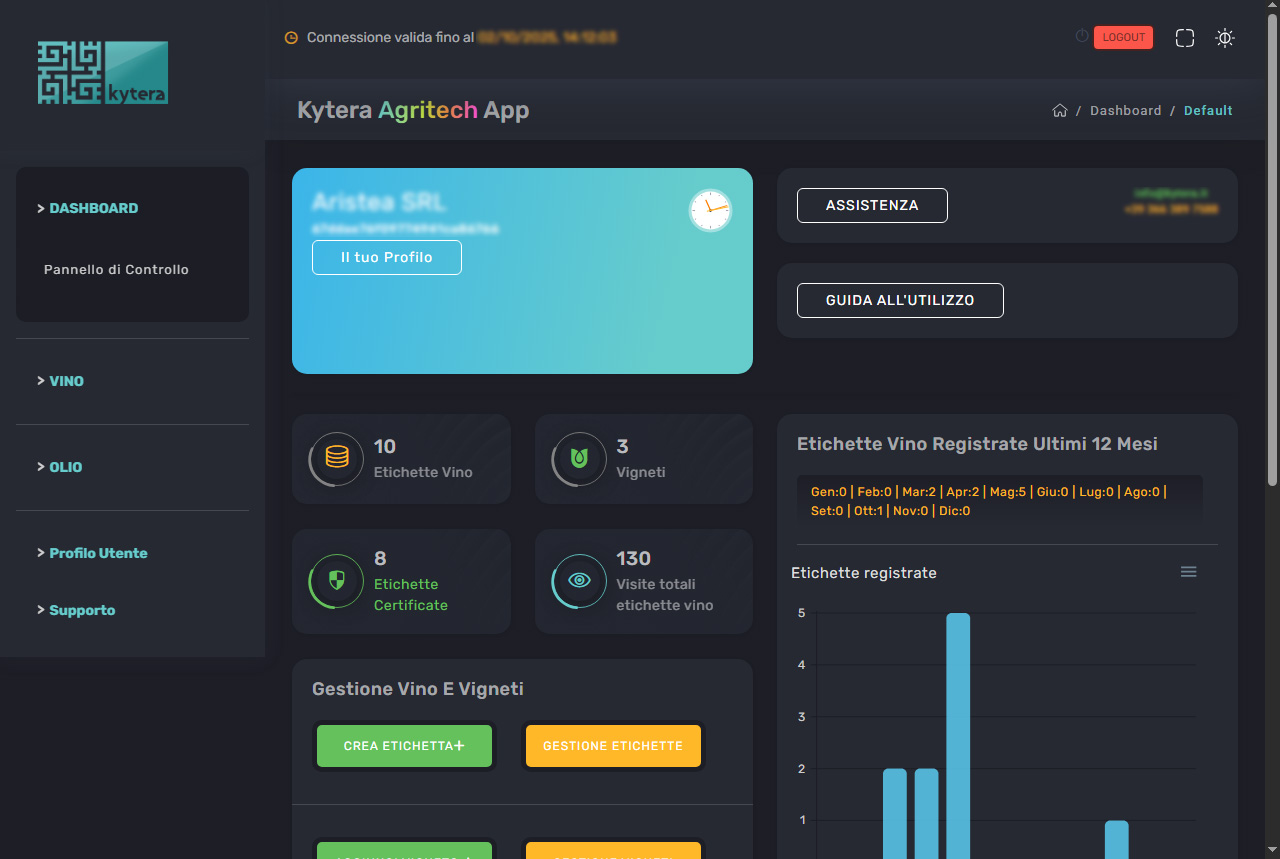Click the Vigneti leaf icon
The image size is (1280, 859).
(579, 458)
